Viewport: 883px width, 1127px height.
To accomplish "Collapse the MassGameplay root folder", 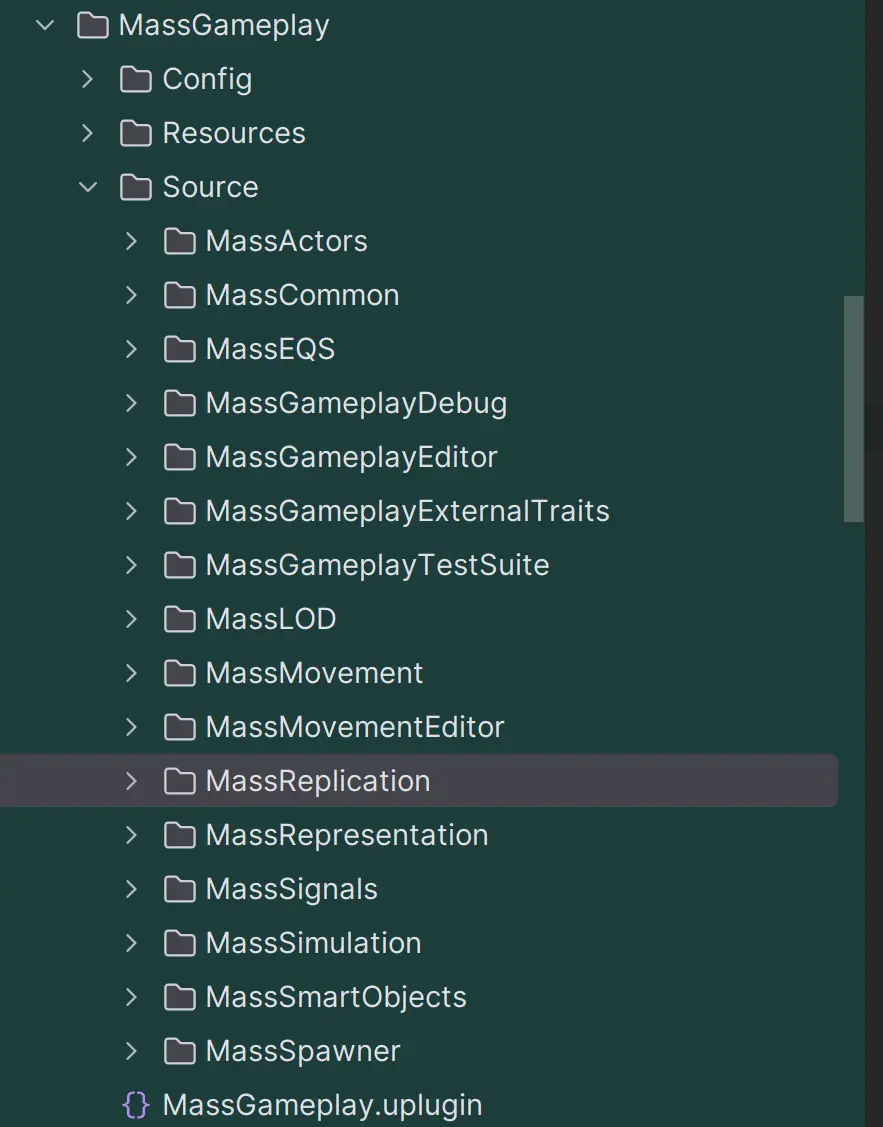I will pos(45,25).
